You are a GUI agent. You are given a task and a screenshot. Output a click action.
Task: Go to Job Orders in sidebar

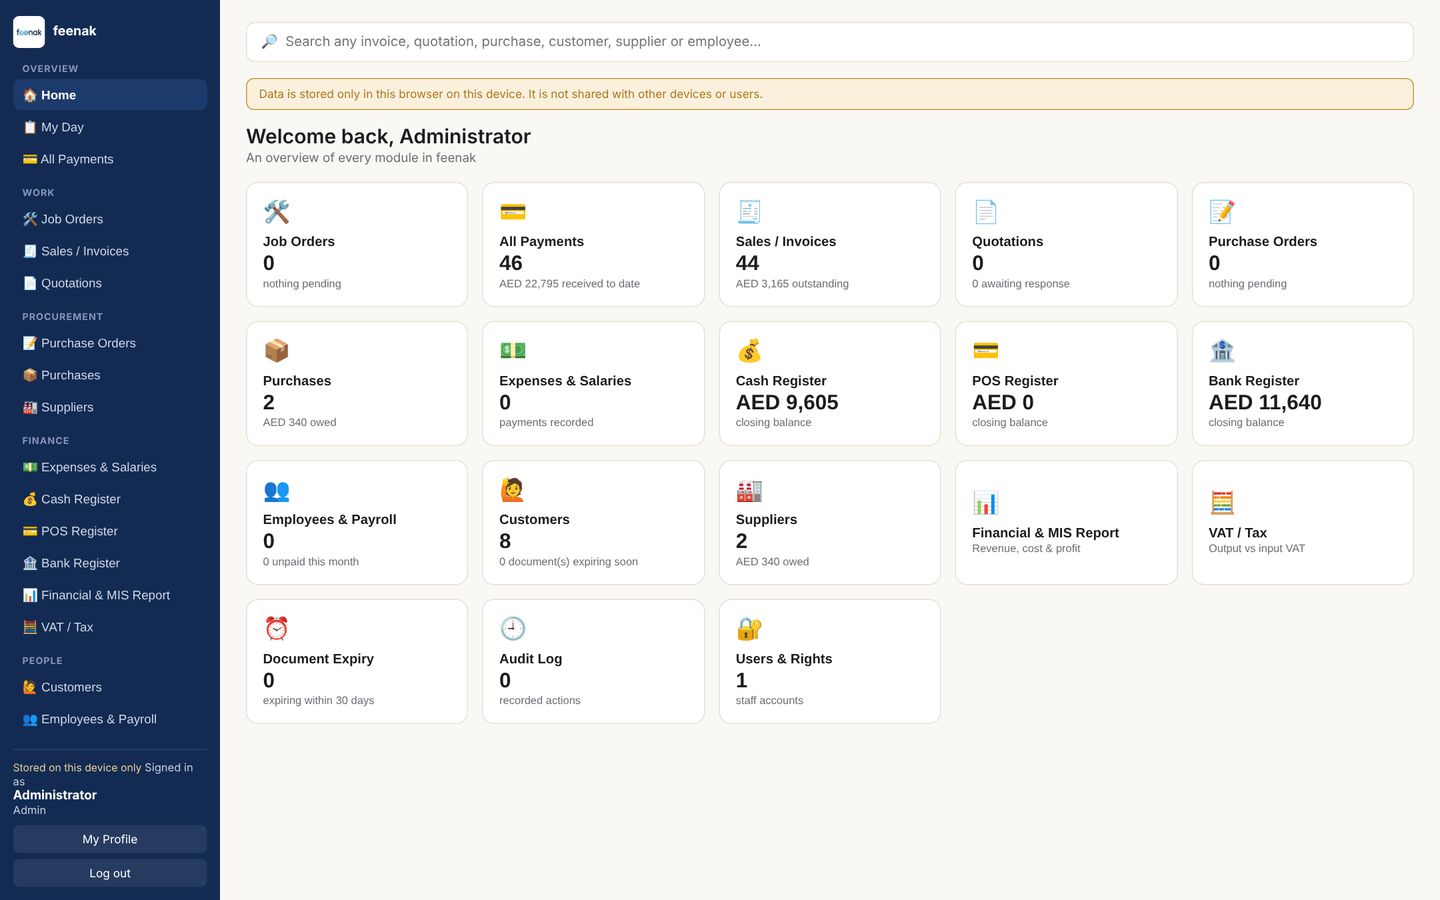[x=110, y=219]
